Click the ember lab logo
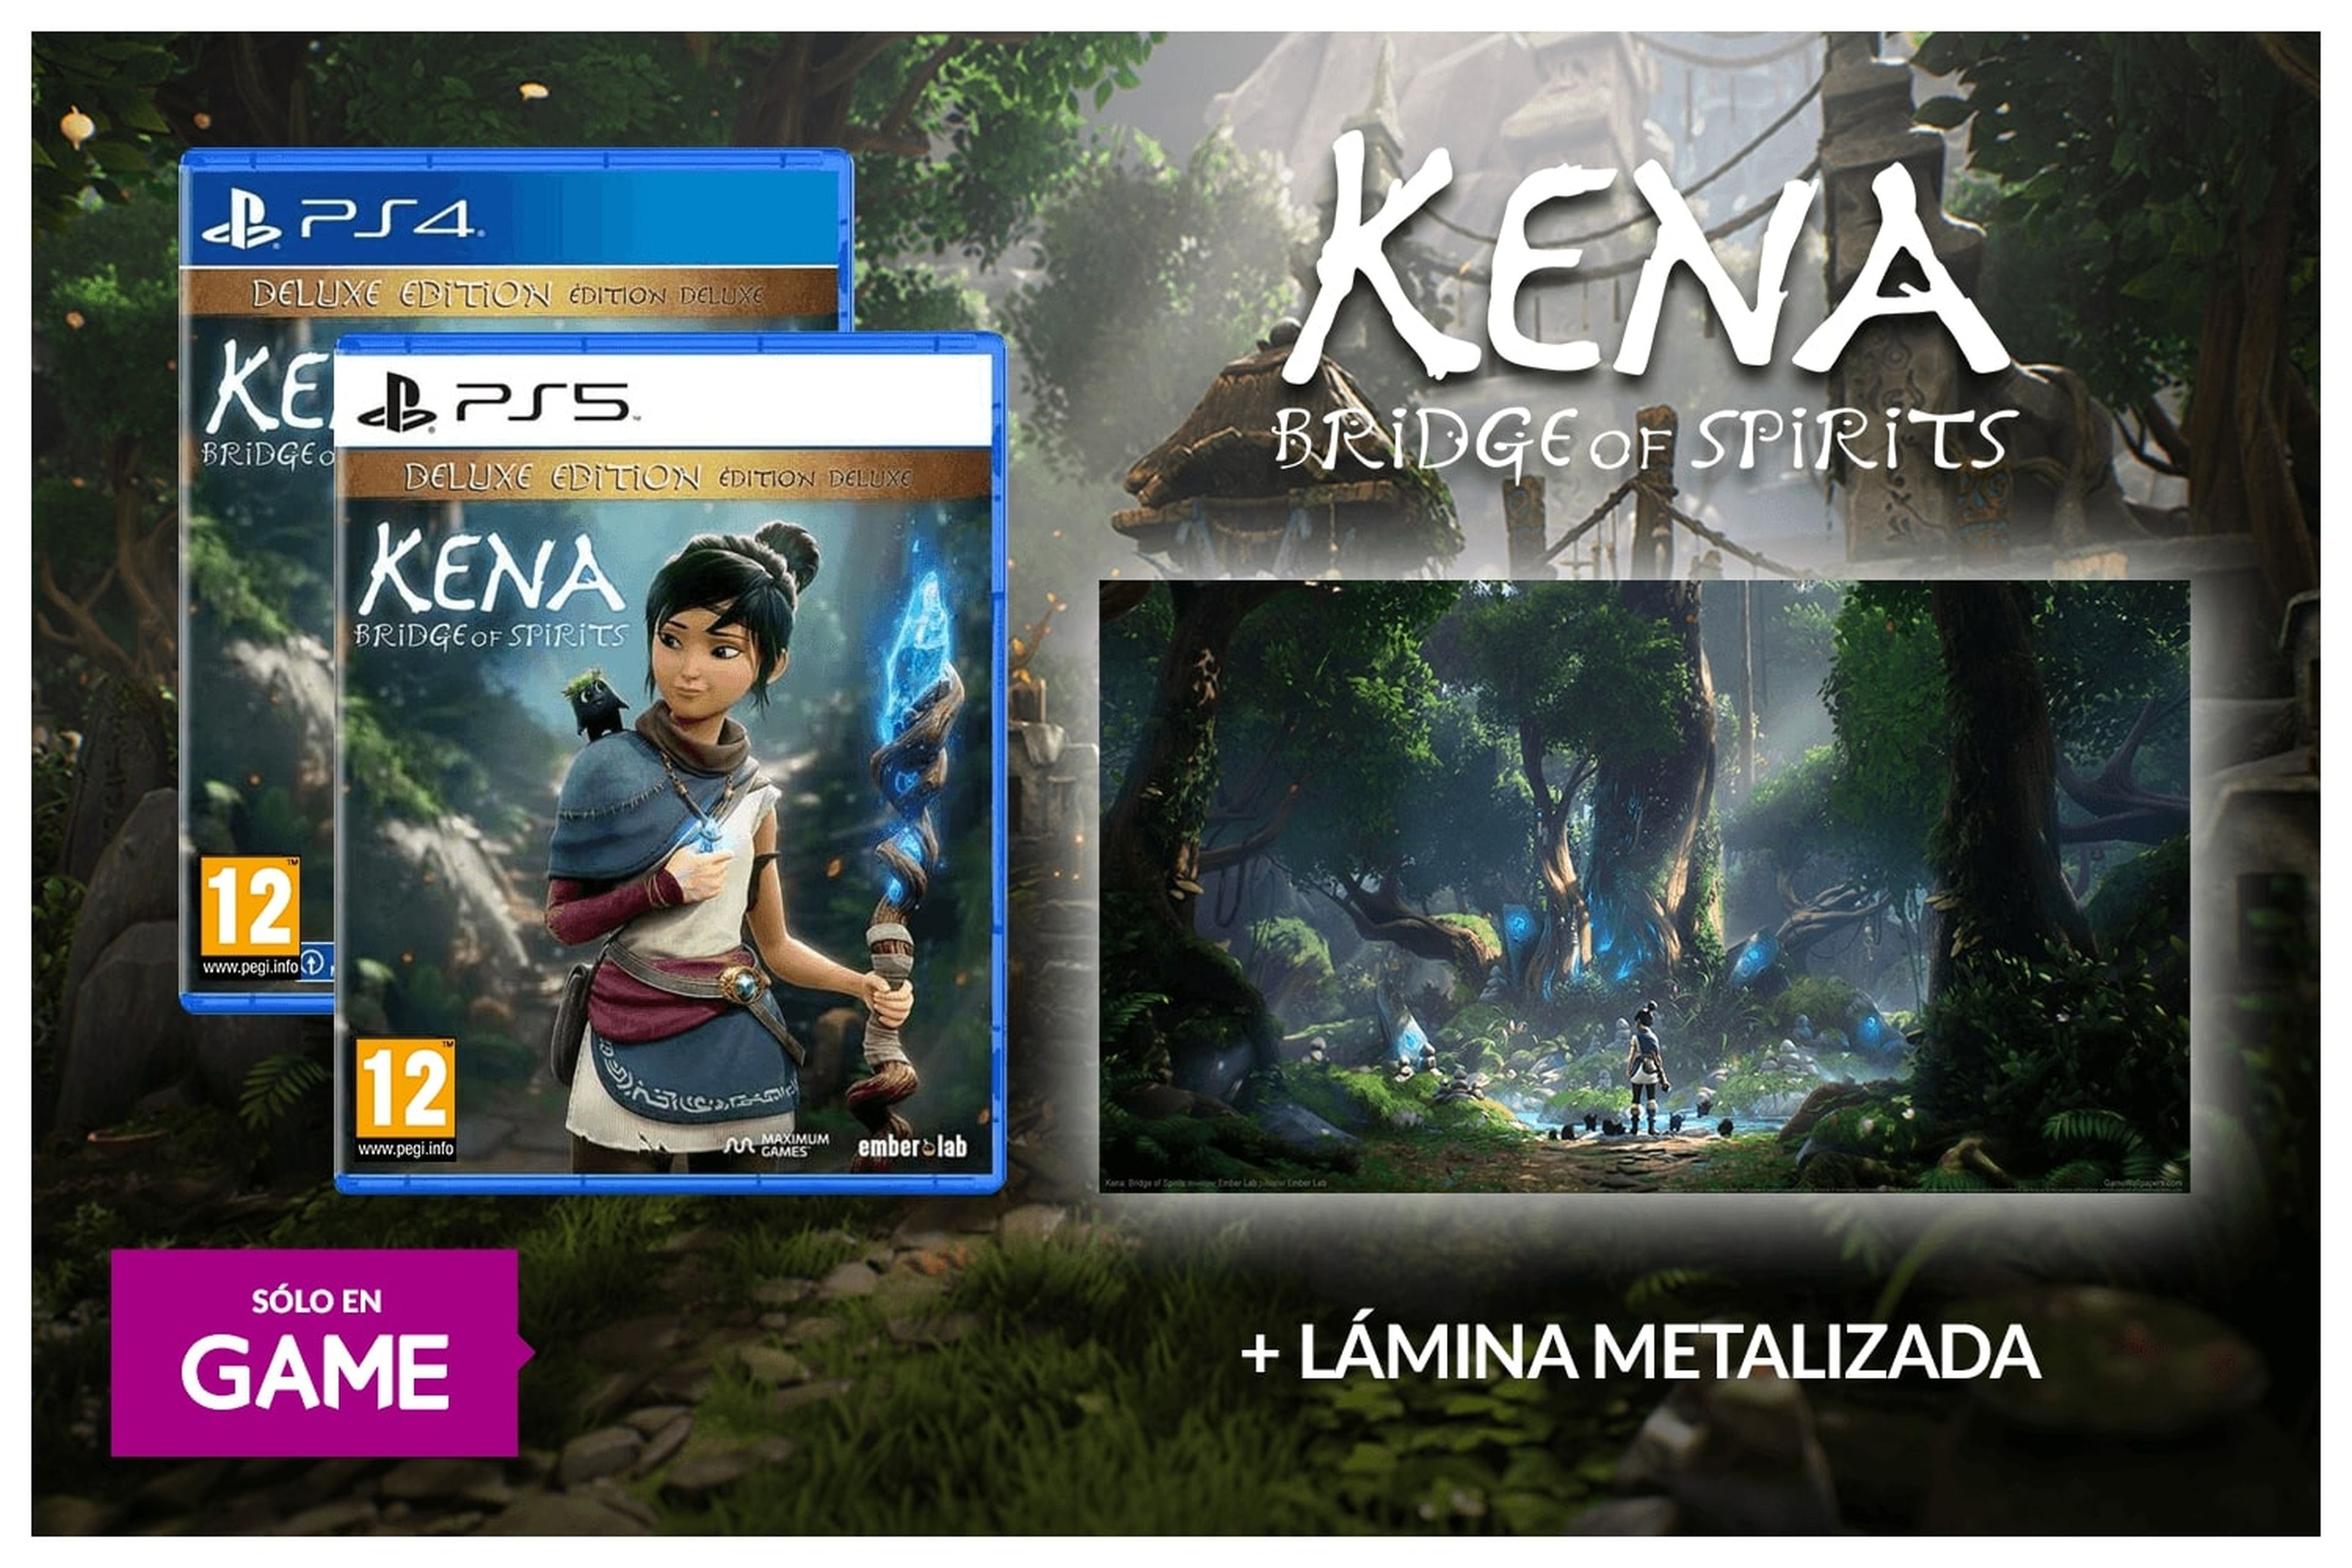The width and height of the screenshot is (2352, 1568). (x=912, y=1146)
